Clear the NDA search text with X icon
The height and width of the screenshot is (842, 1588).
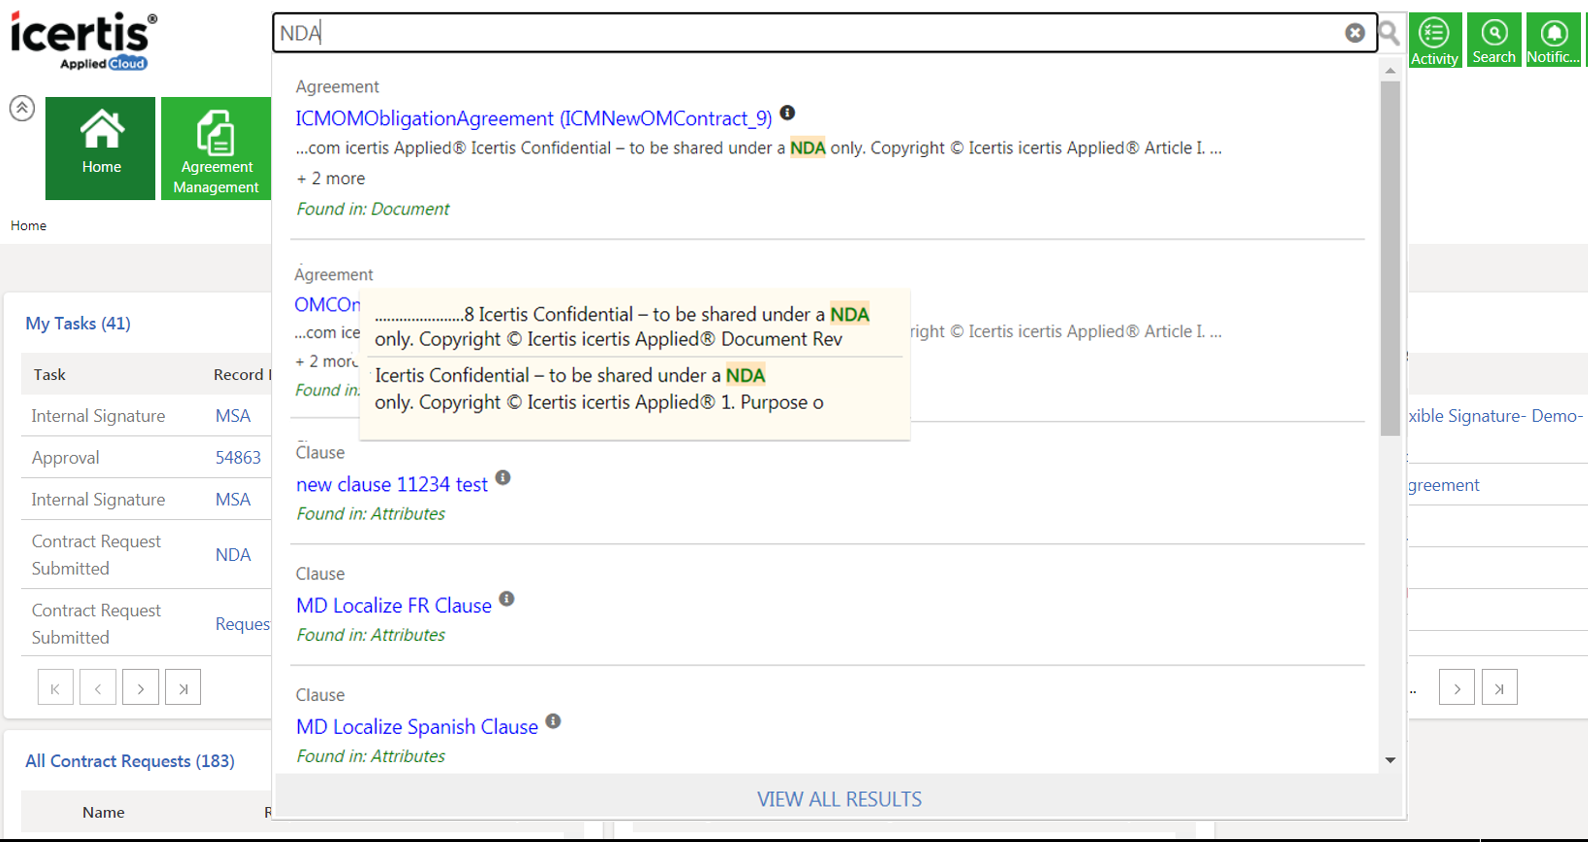[1354, 33]
